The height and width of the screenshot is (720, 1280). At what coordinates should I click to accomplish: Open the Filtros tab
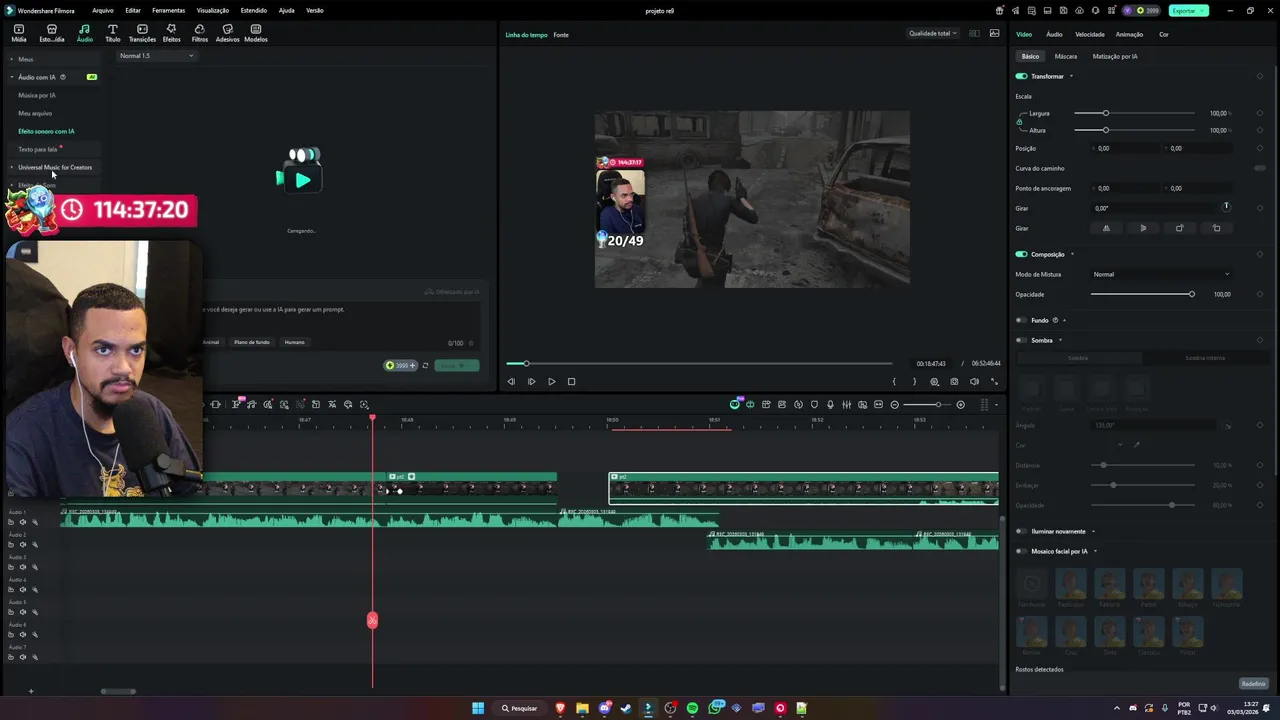pyautogui.click(x=200, y=33)
